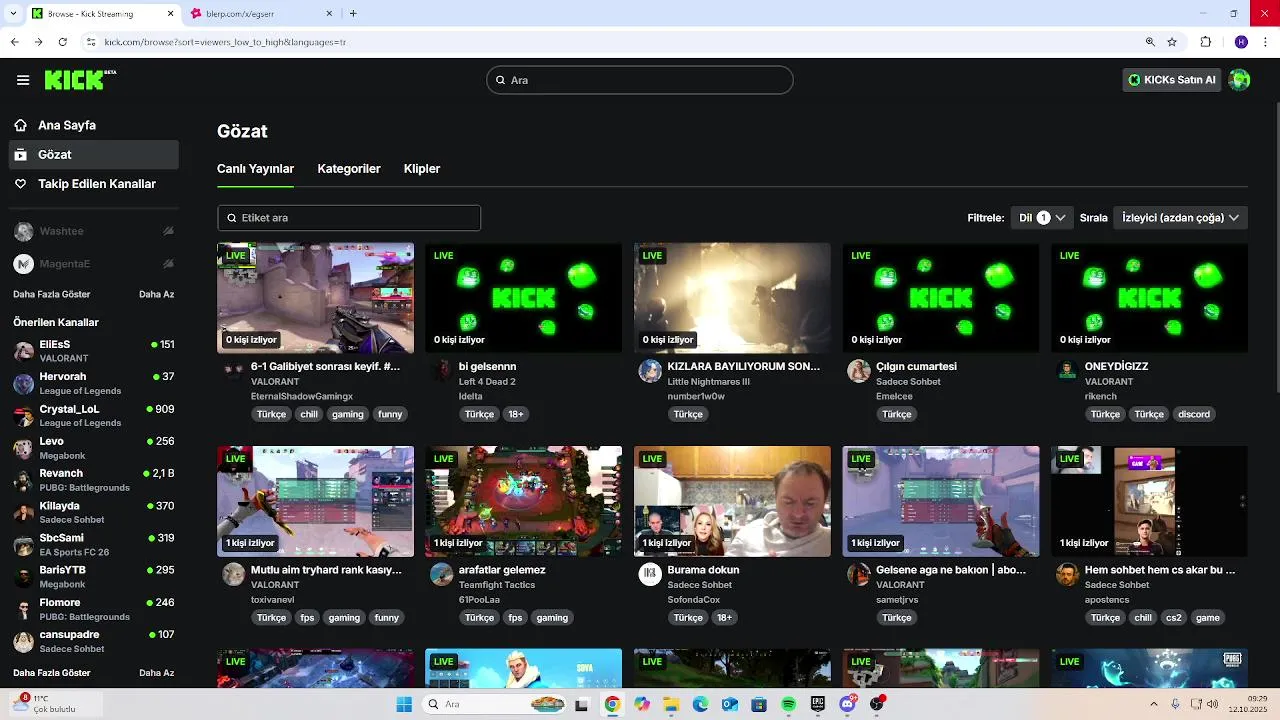Open arafatlar gelemez stream thumbnail
Screen dimensions: 1280x720
click(523, 501)
